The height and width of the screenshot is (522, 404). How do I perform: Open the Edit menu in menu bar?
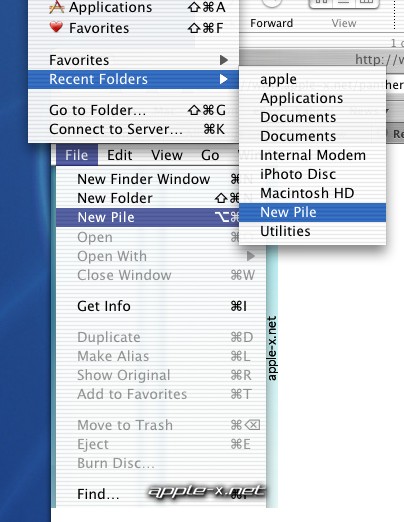(x=120, y=155)
